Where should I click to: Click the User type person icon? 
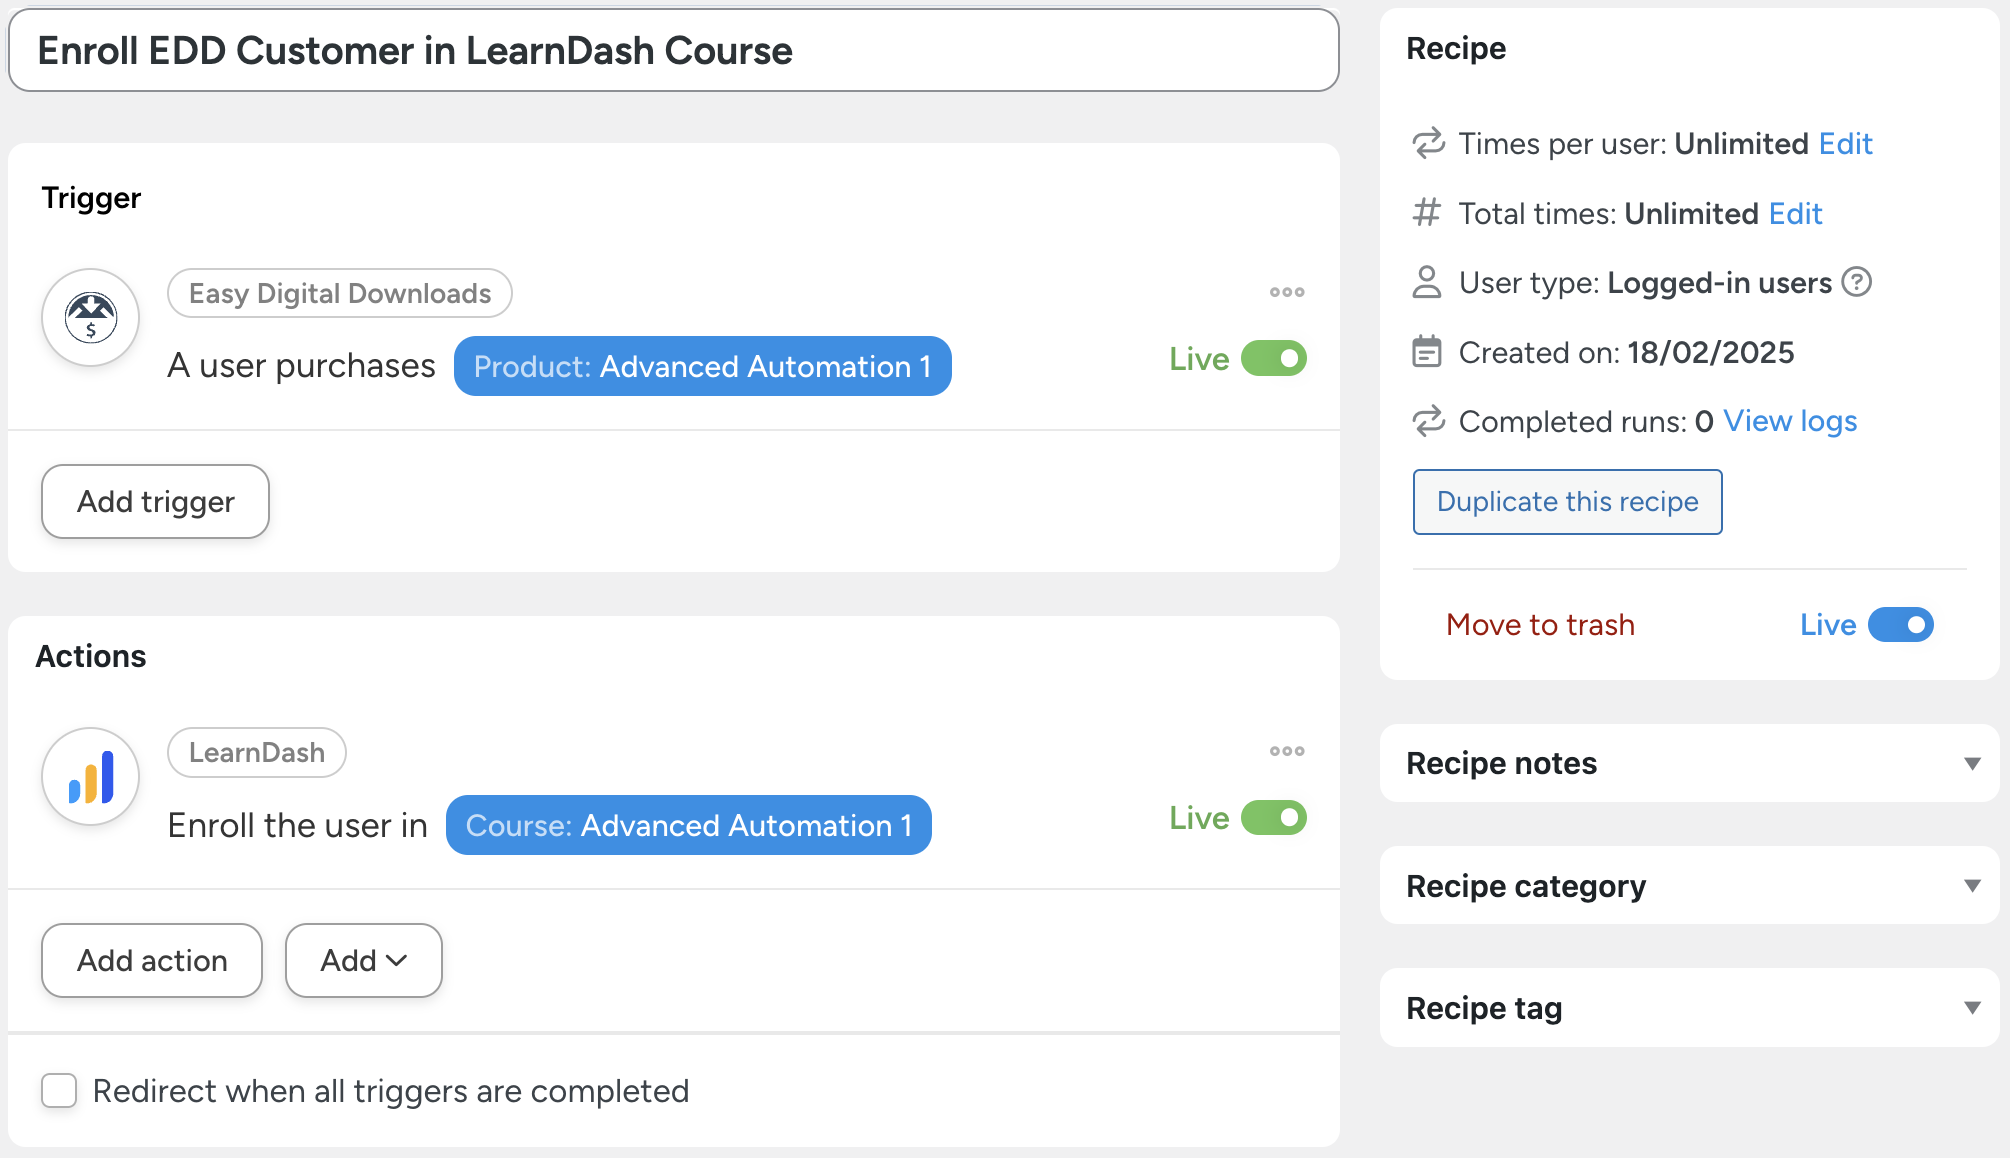(x=1427, y=283)
